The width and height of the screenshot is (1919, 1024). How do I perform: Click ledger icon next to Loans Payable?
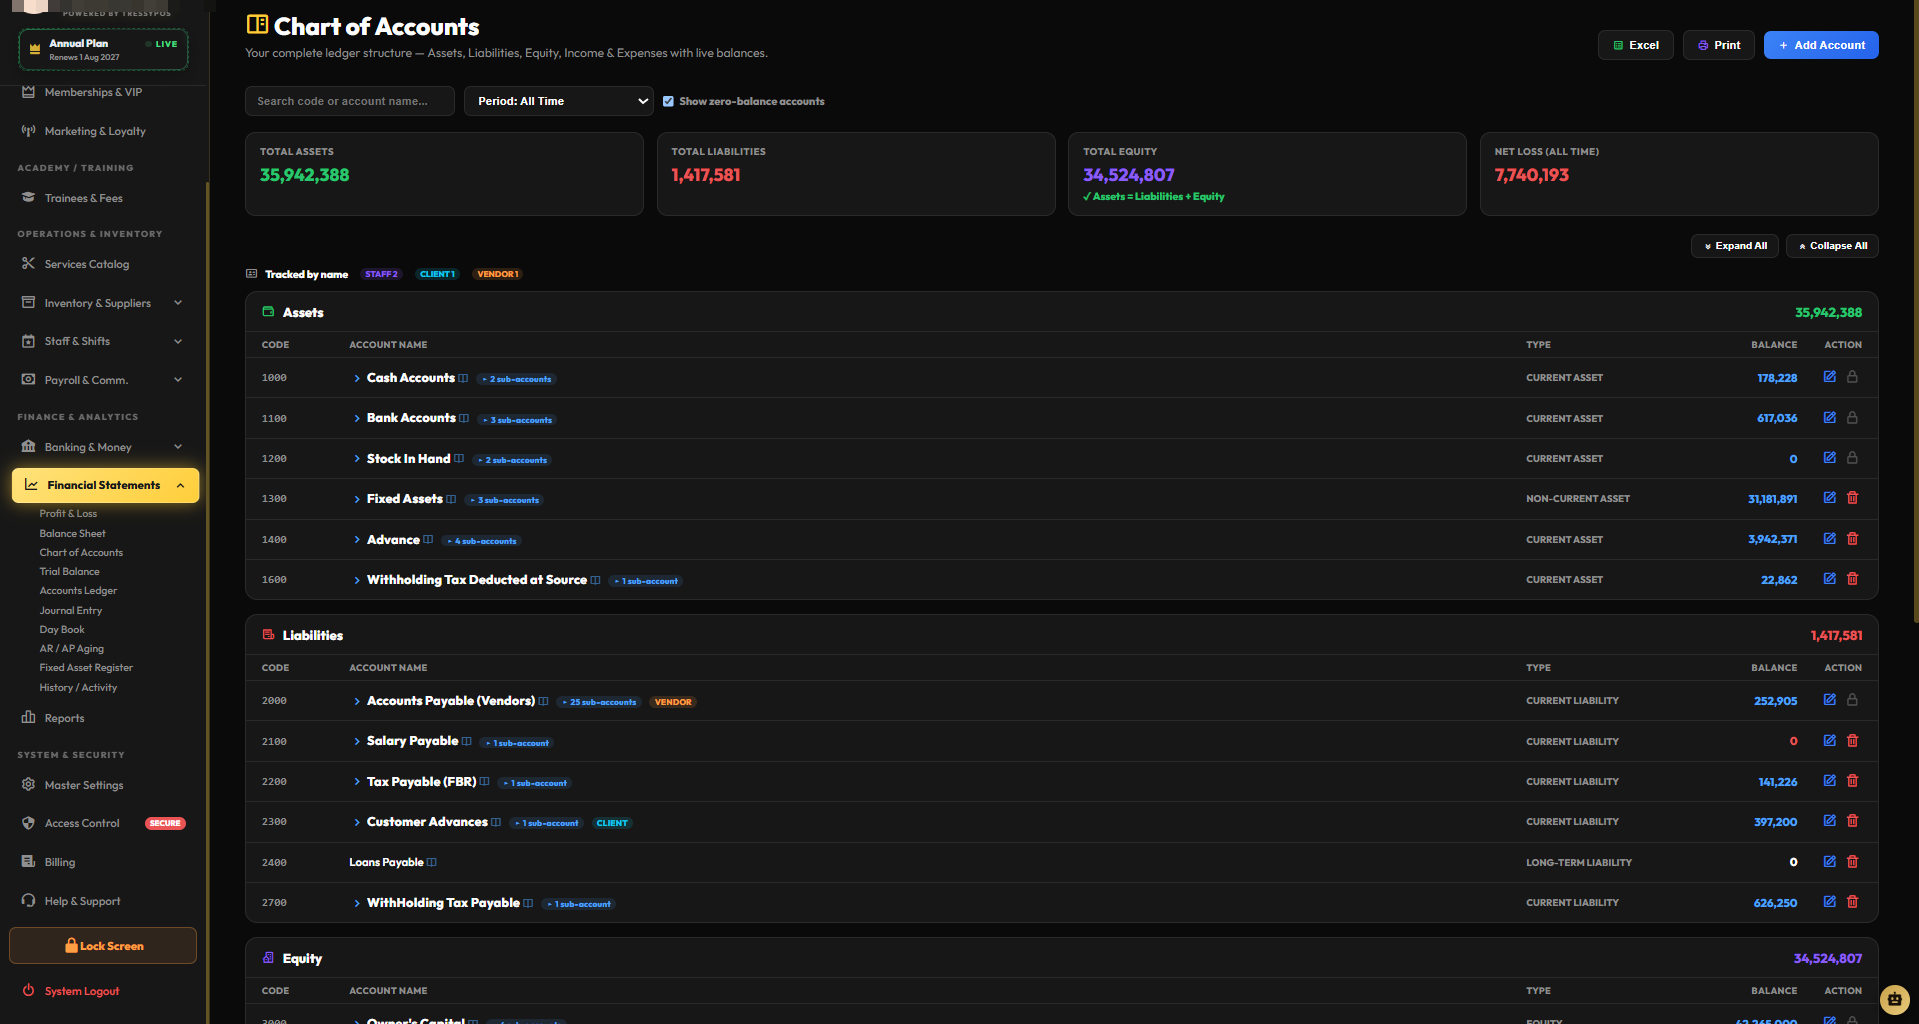point(432,862)
